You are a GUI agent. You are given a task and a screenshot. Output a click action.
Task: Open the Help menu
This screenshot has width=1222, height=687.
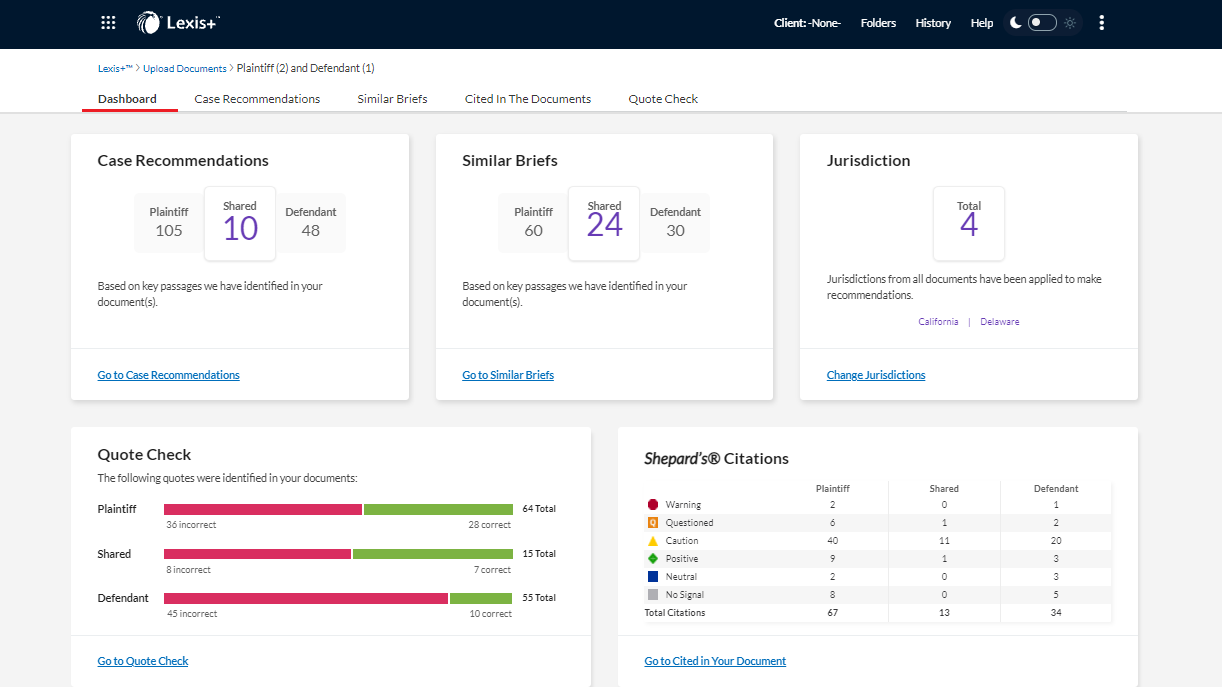pos(982,23)
